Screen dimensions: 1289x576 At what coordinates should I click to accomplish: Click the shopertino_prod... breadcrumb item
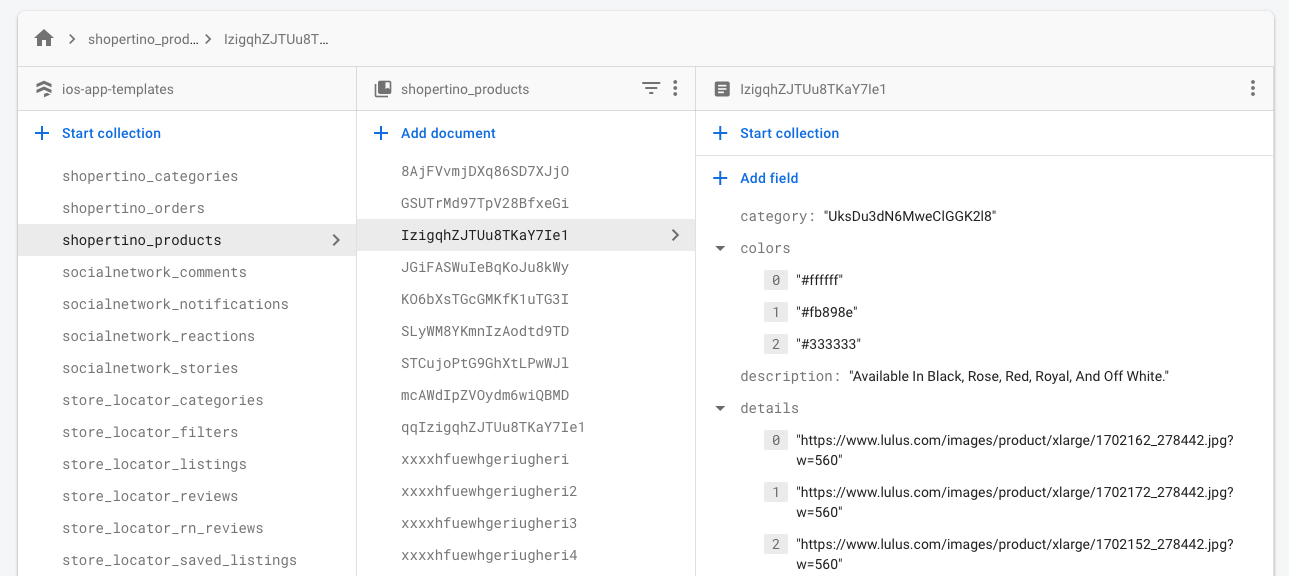tap(143, 39)
